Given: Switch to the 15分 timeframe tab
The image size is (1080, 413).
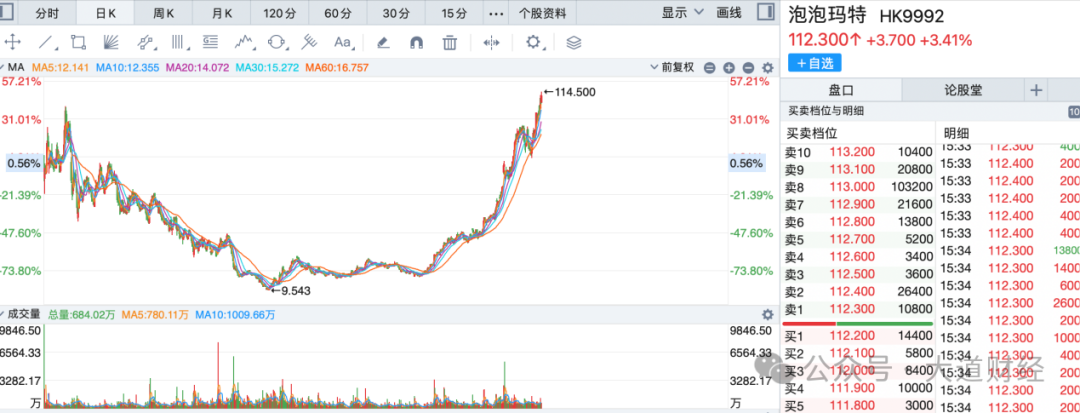Looking at the screenshot, I should (x=453, y=12).
